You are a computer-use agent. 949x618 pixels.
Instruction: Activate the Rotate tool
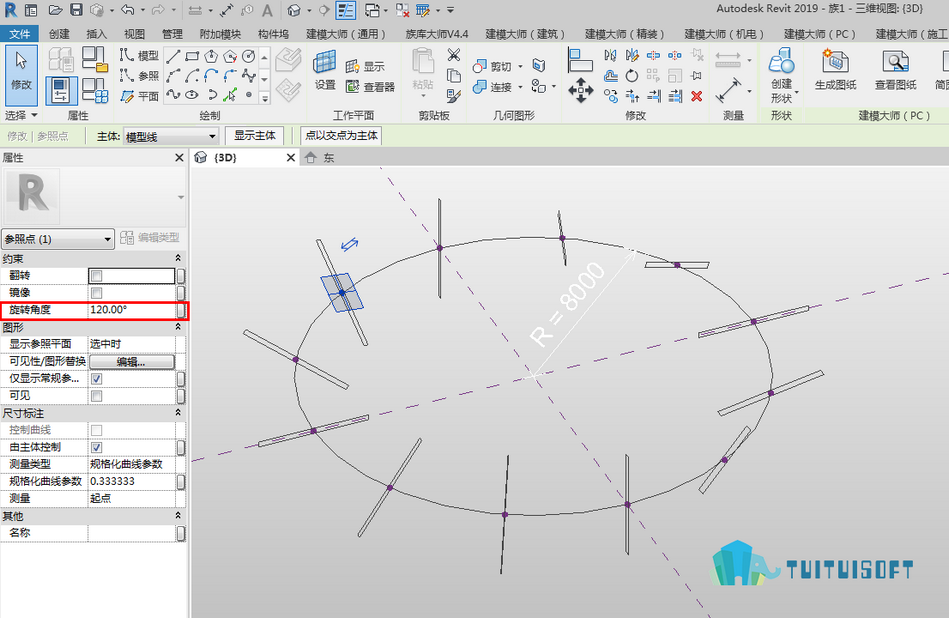[631, 76]
